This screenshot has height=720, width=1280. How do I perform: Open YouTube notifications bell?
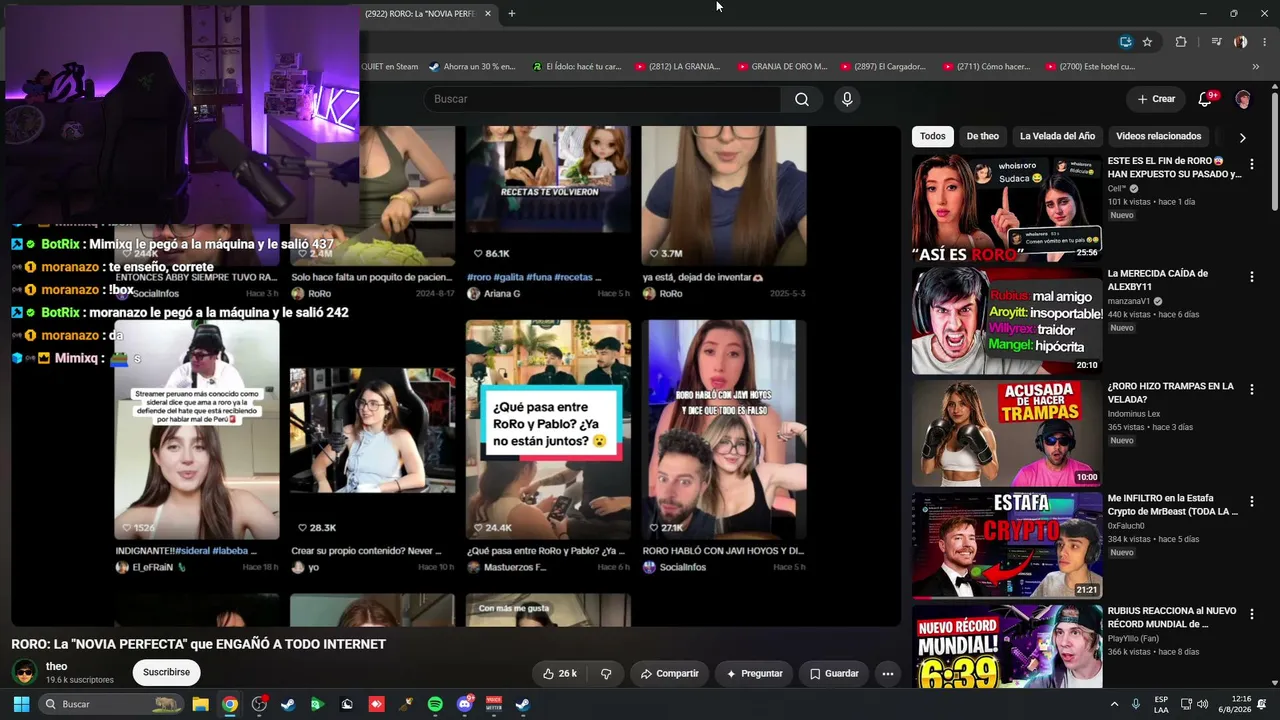[1205, 99]
